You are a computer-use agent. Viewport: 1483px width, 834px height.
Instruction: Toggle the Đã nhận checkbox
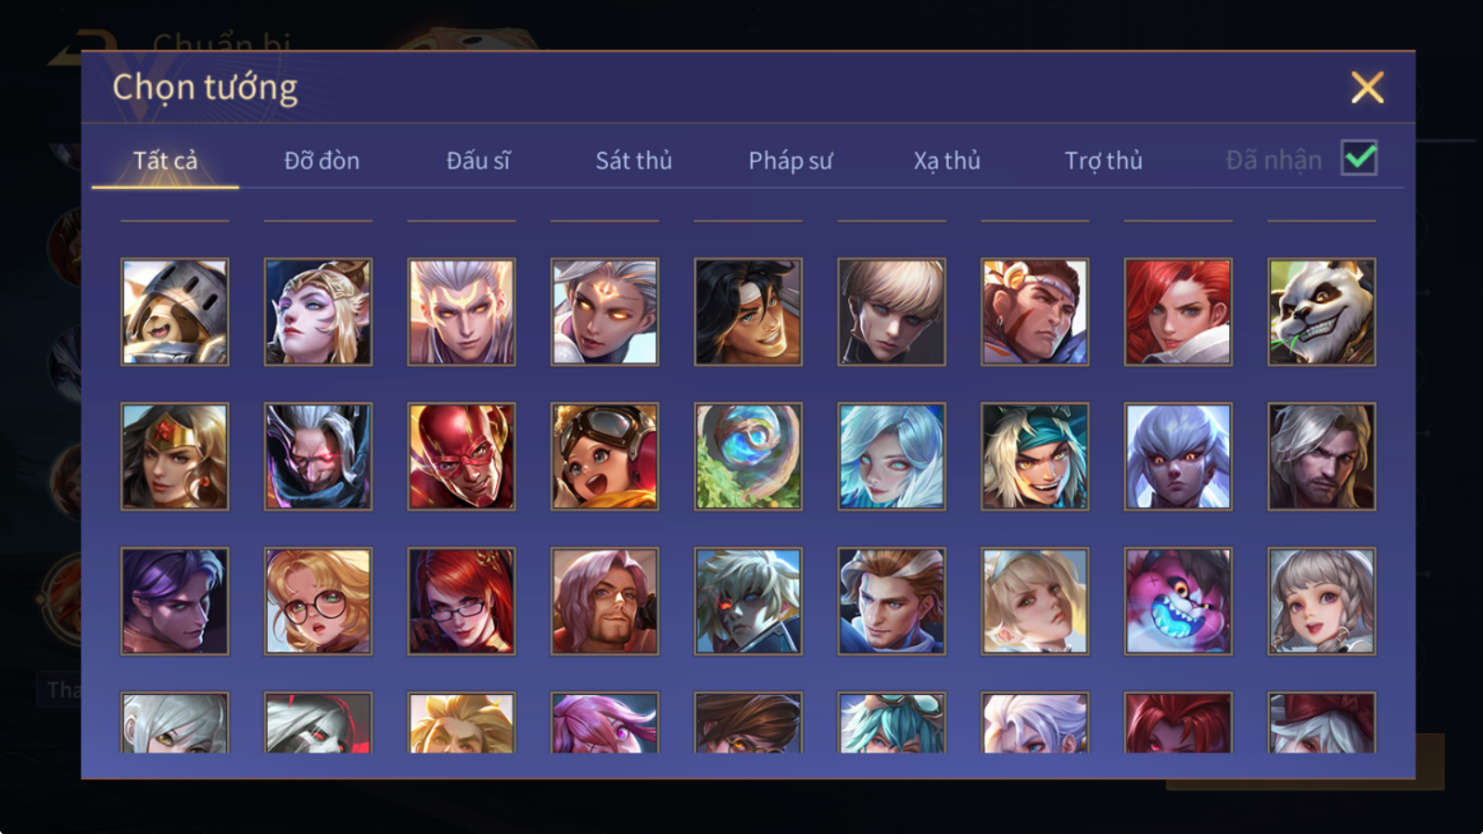point(1359,158)
